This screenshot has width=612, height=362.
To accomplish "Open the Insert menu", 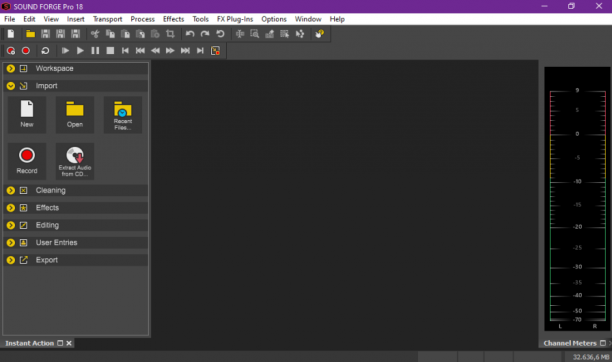I will click(75, 19).
